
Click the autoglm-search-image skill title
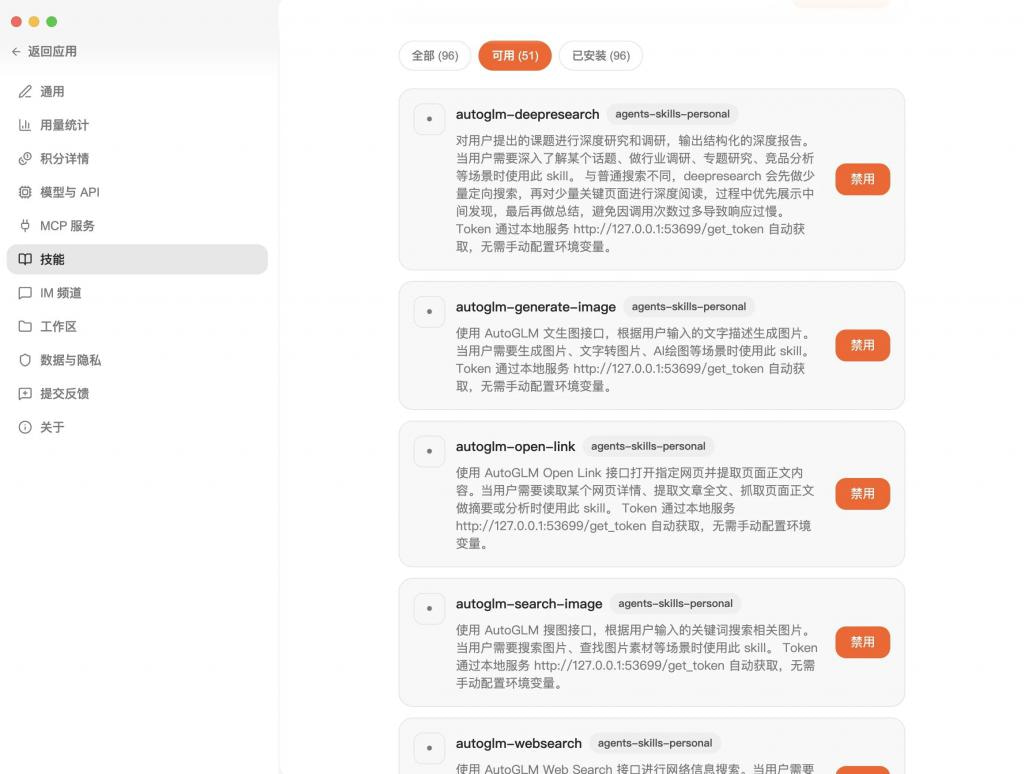pyautogui.click(x=529, y=604)
